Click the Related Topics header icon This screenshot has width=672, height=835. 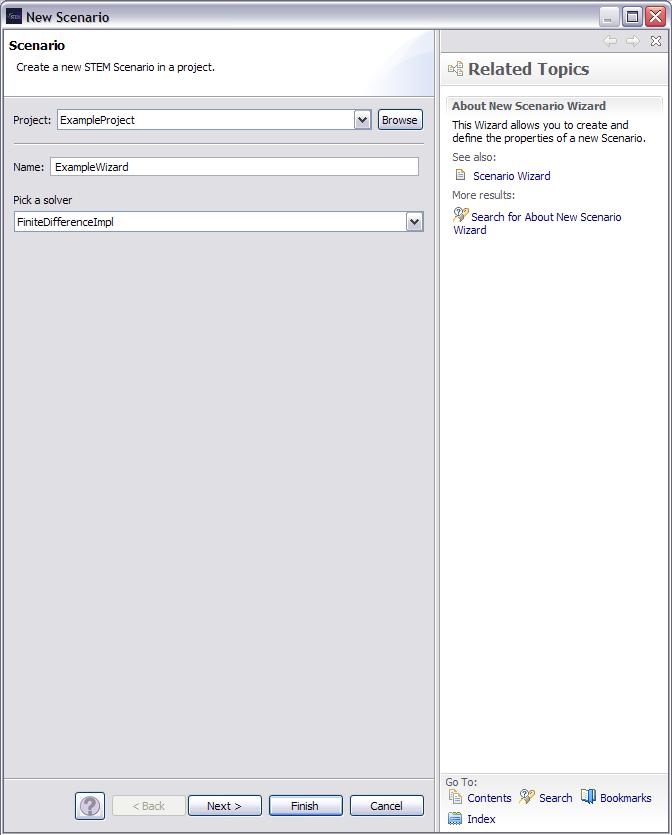click(455, 69)
